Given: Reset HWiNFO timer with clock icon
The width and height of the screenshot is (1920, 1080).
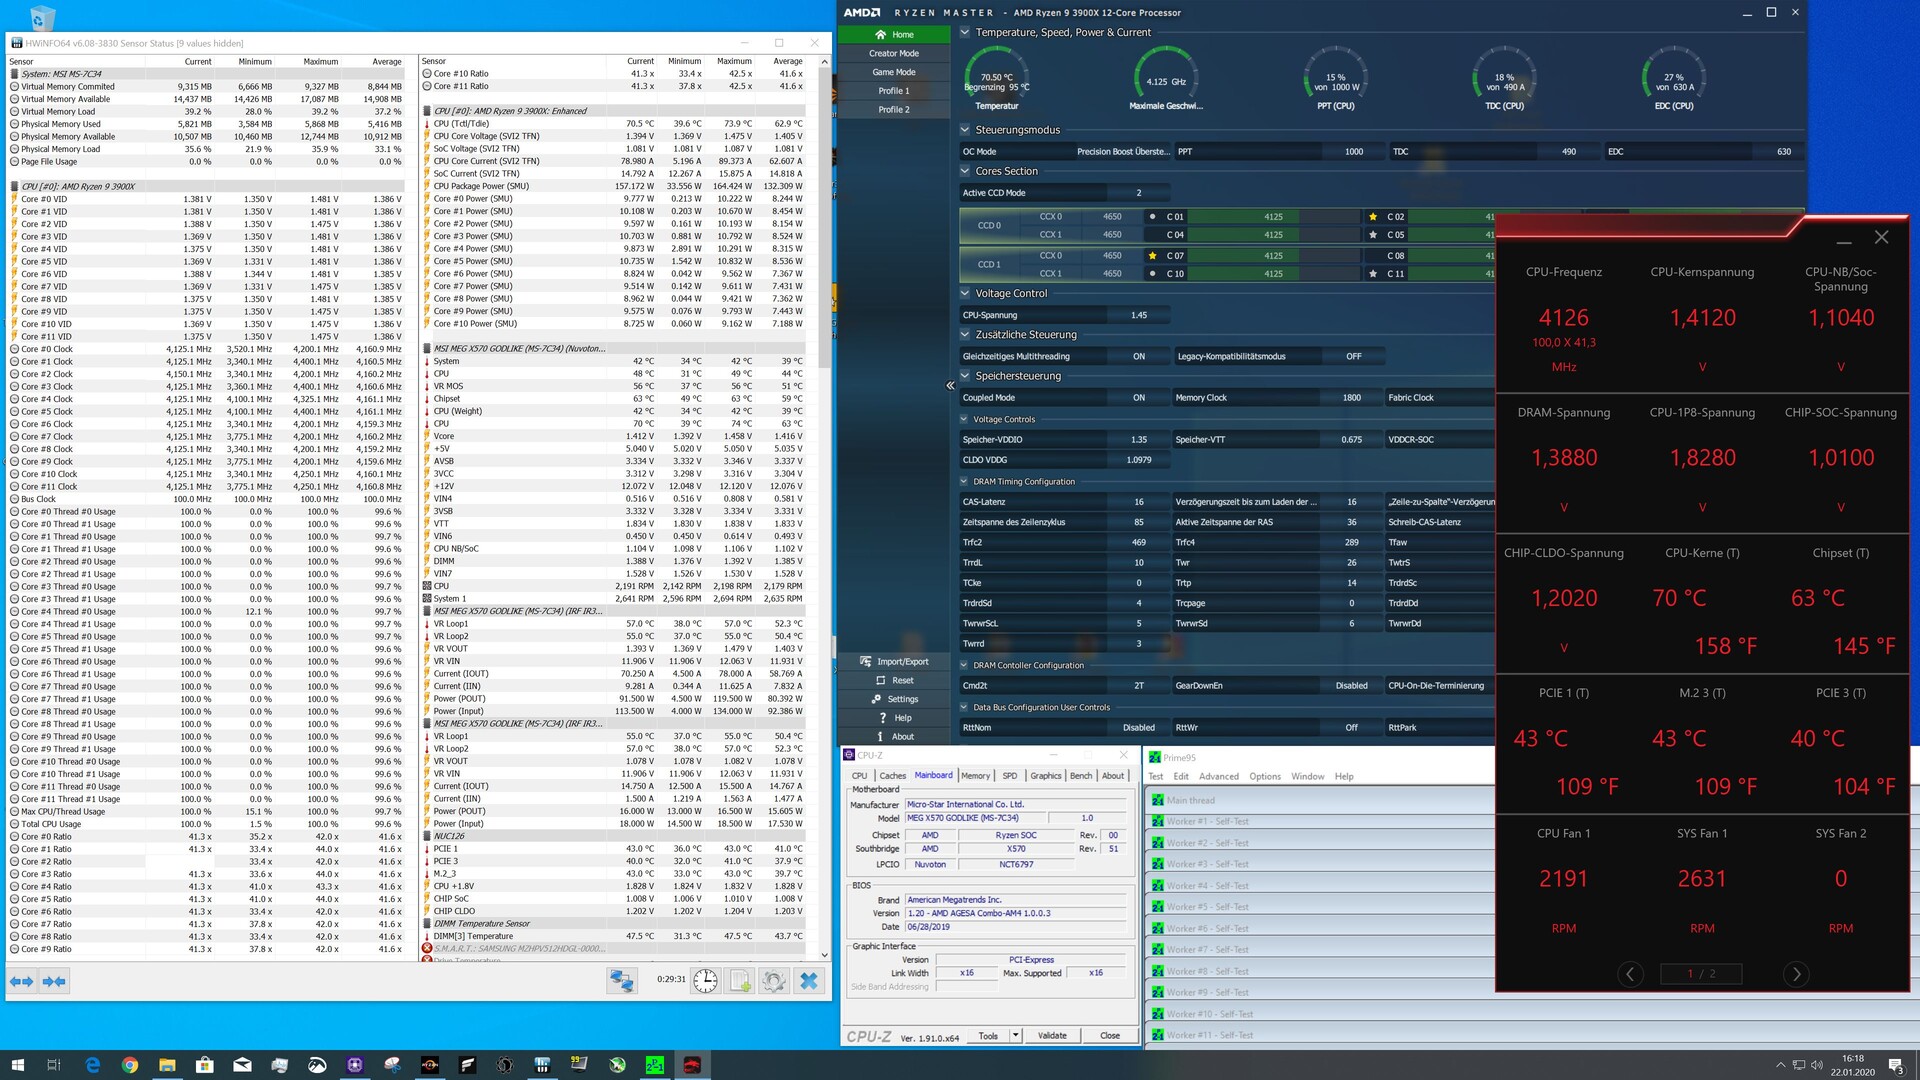Looking at the screenshot, I should (705, 981).
